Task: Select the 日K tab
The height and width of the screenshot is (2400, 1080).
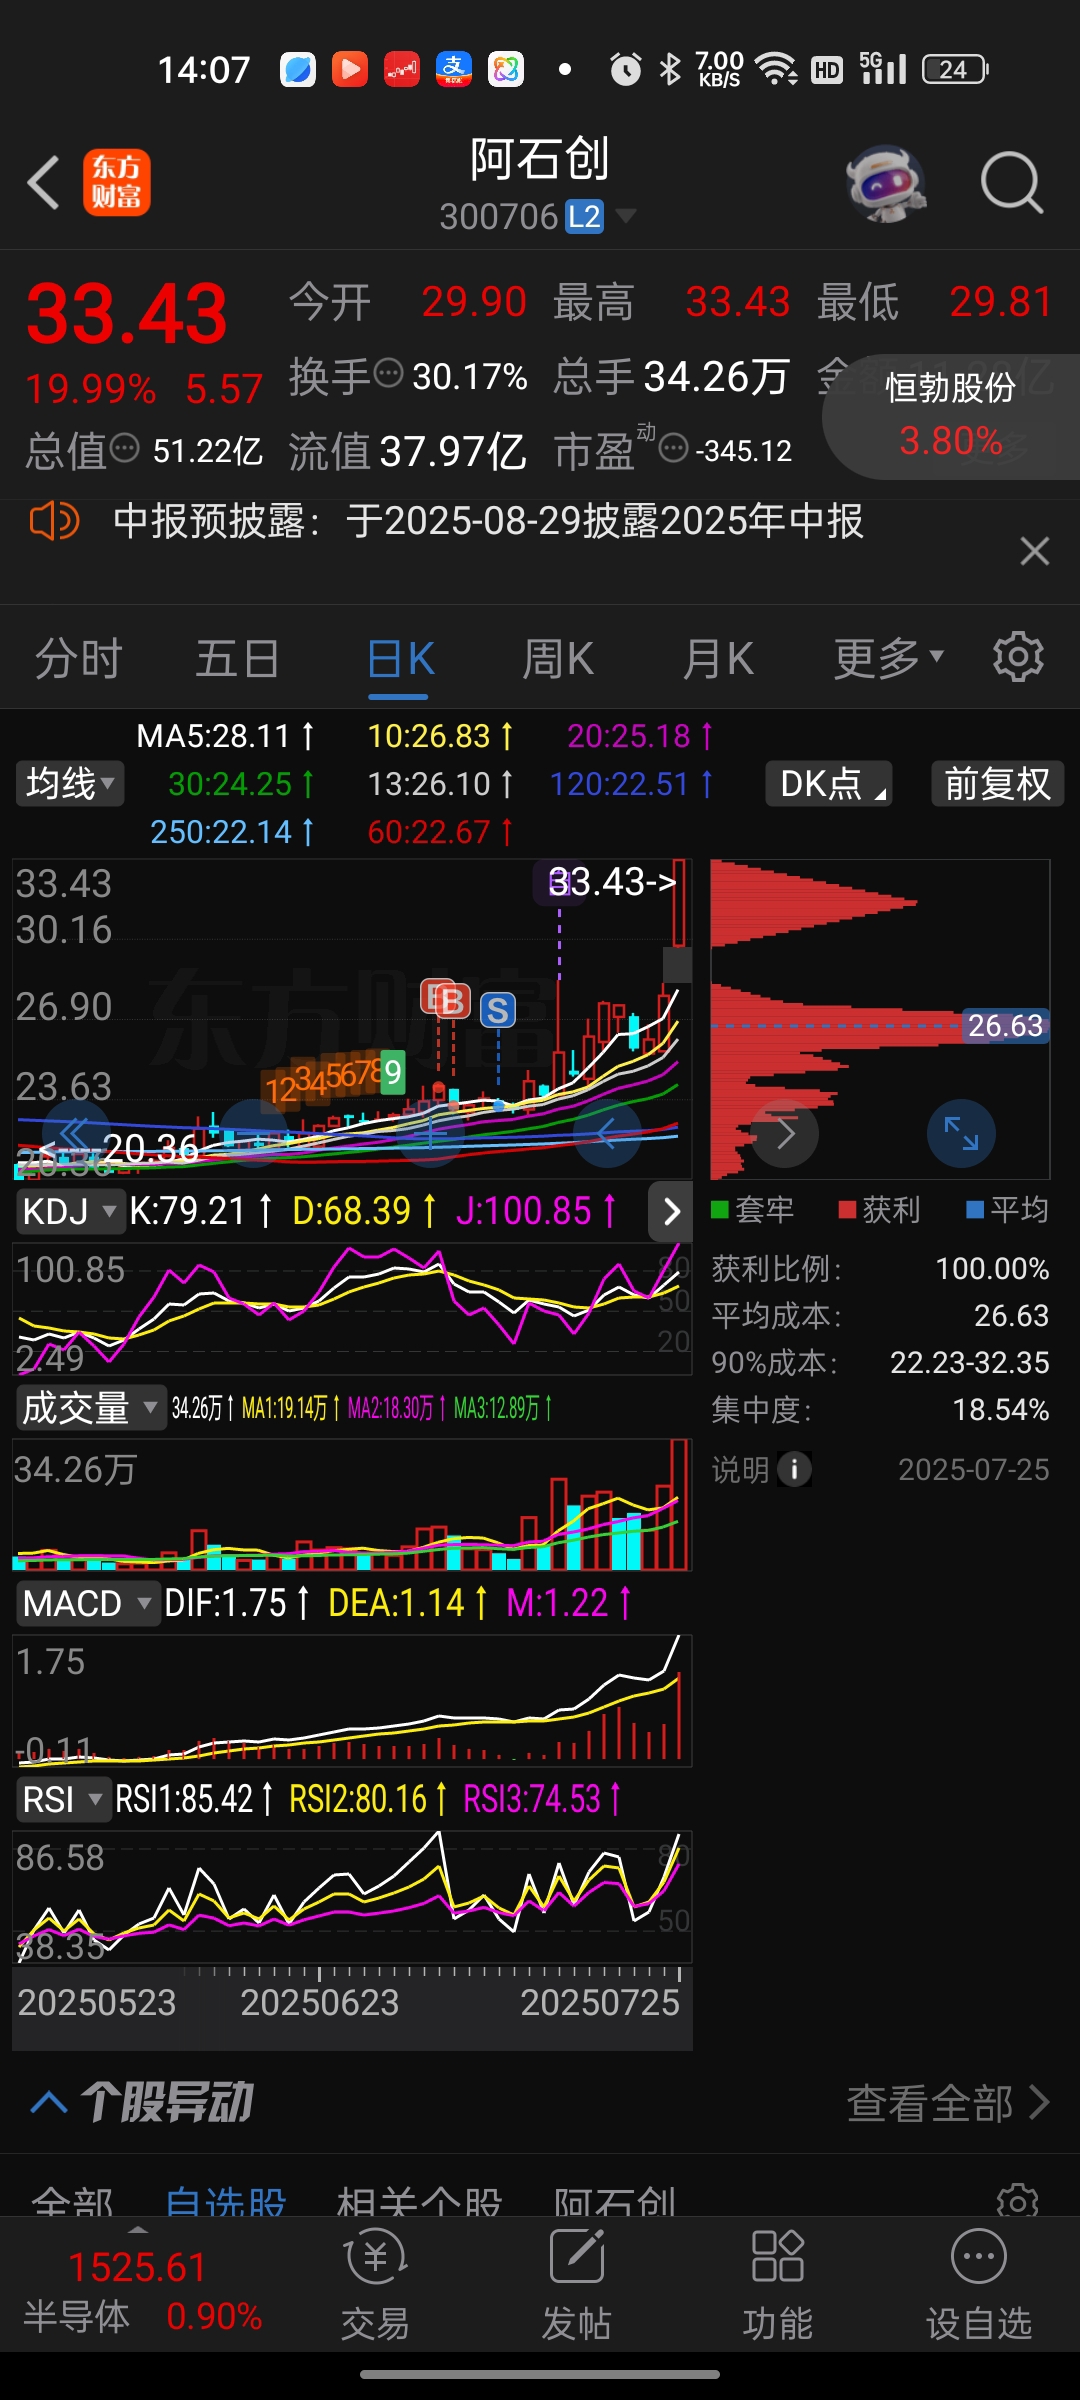Action: (x=400, y=660)
